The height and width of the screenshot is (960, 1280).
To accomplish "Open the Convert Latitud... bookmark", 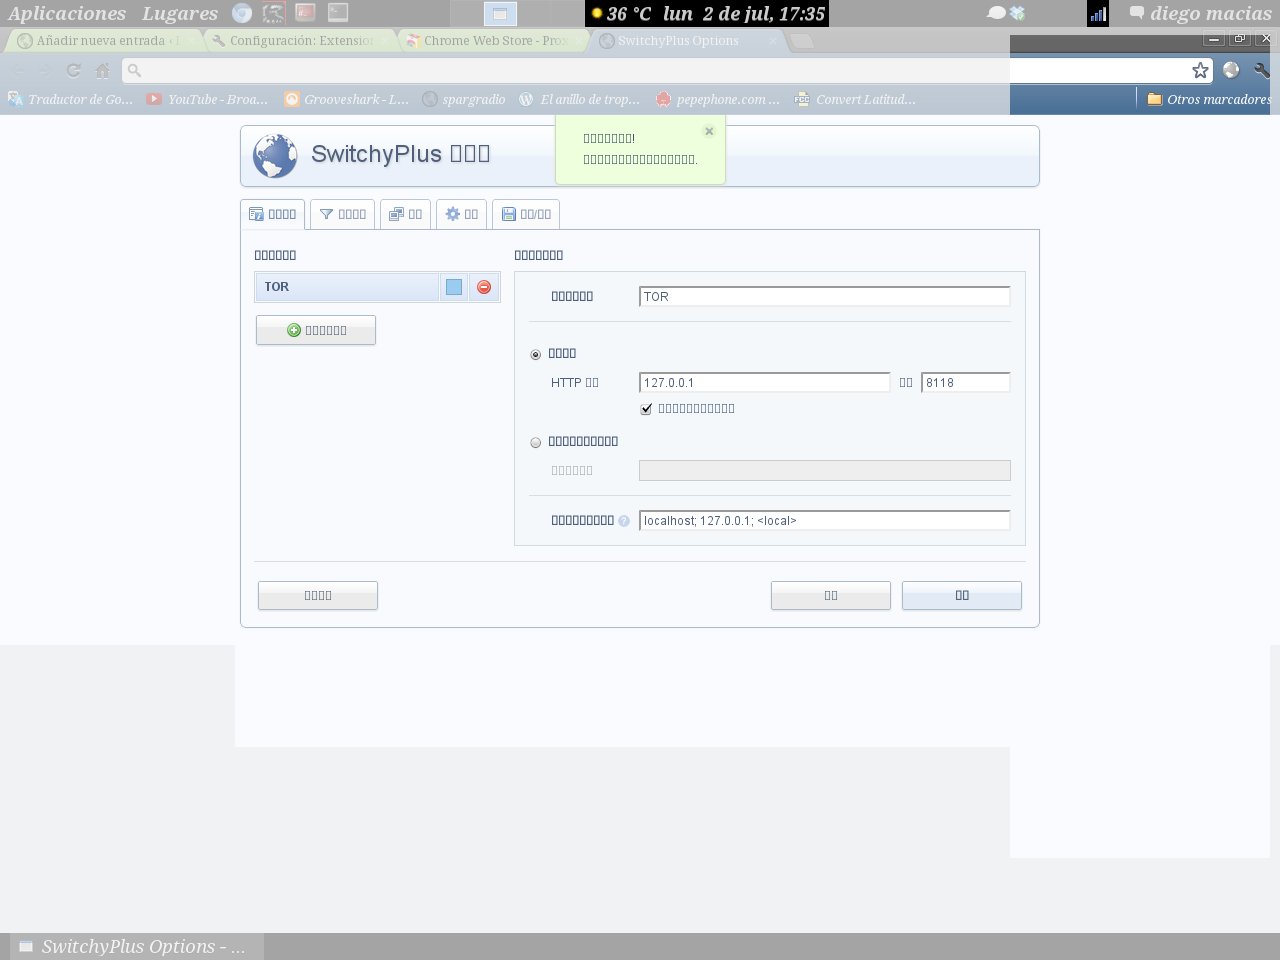I will click(855, 99).
